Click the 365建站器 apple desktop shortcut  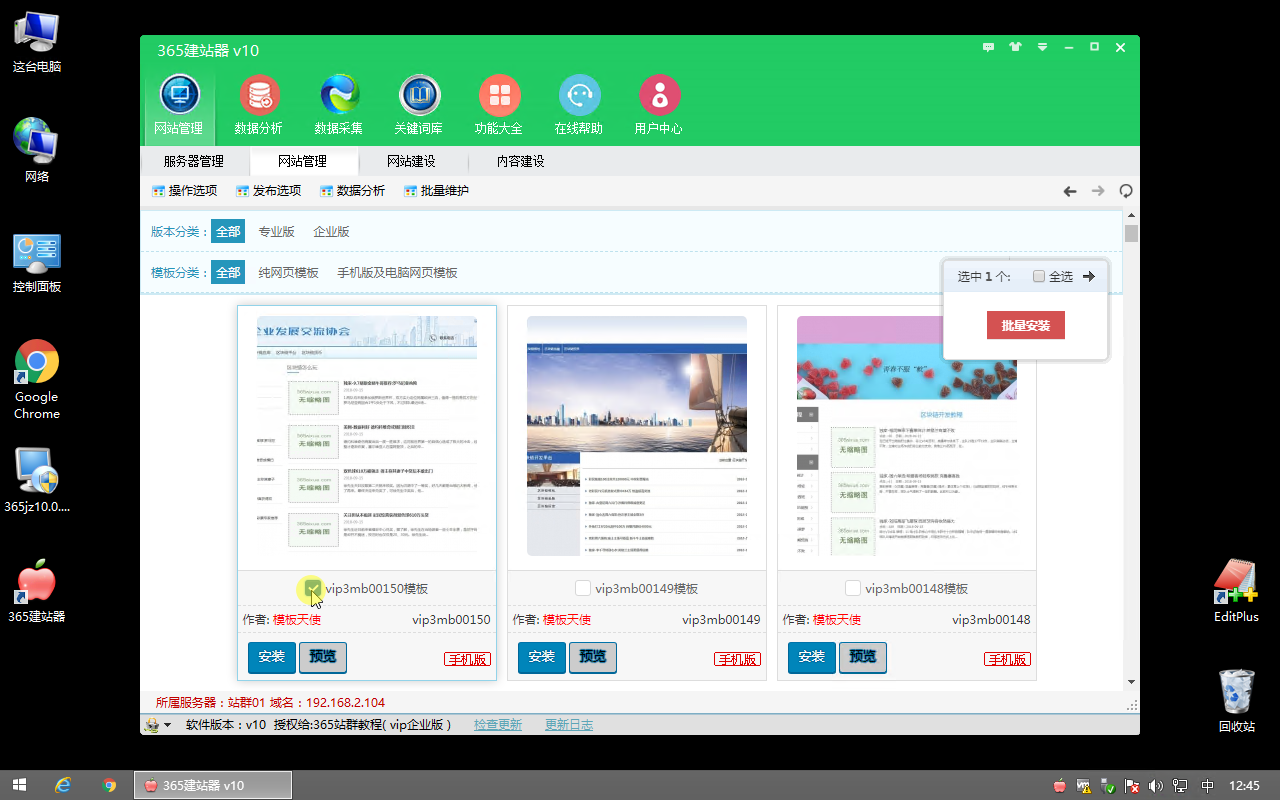pos(37,591)
